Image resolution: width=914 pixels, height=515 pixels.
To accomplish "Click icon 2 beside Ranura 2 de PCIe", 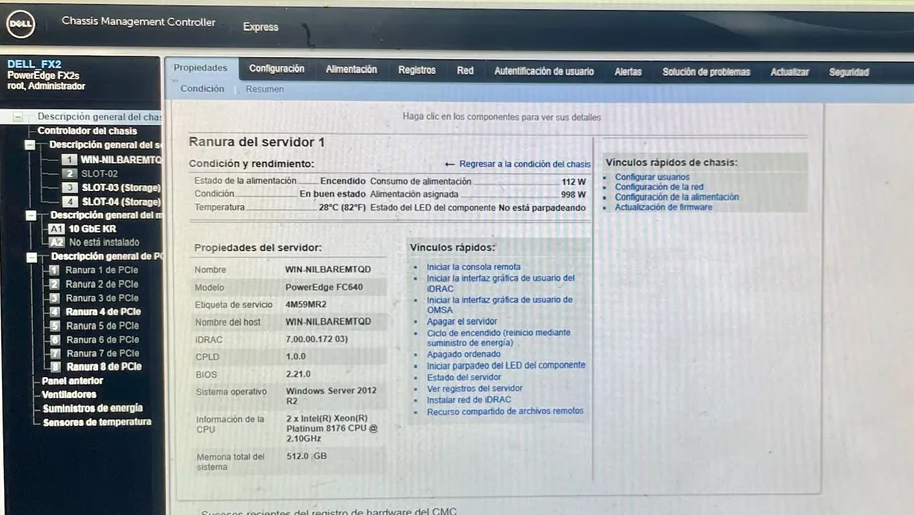I will point(54,284).
